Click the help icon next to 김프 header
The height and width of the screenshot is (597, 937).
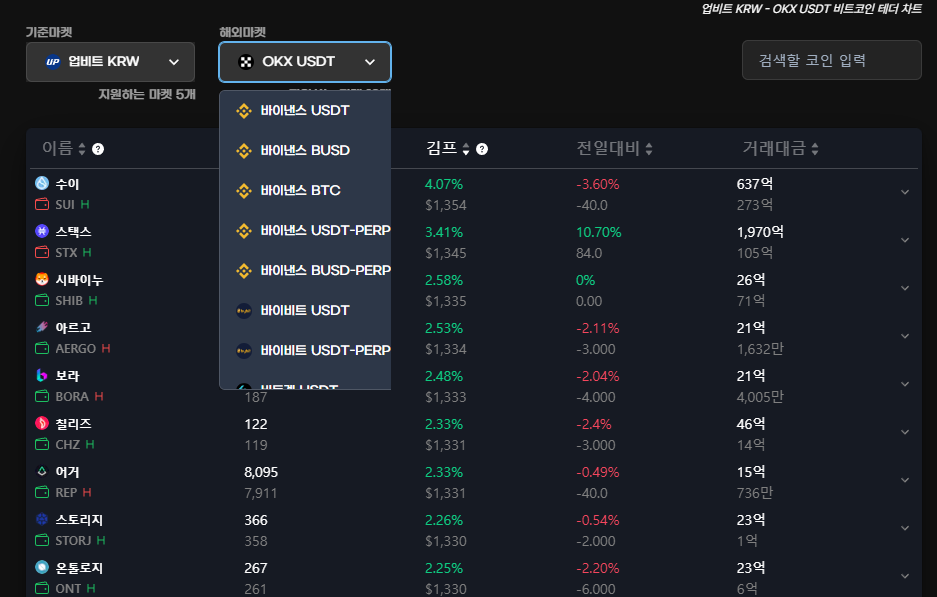[482, 149]
